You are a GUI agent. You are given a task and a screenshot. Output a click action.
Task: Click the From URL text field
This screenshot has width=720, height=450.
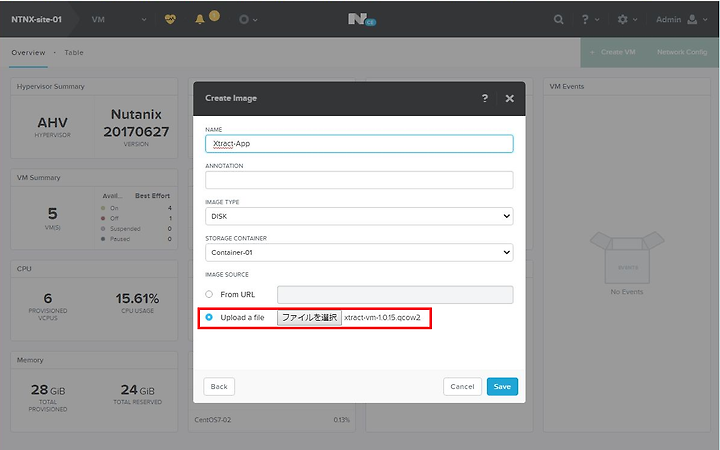coord(395,295)
